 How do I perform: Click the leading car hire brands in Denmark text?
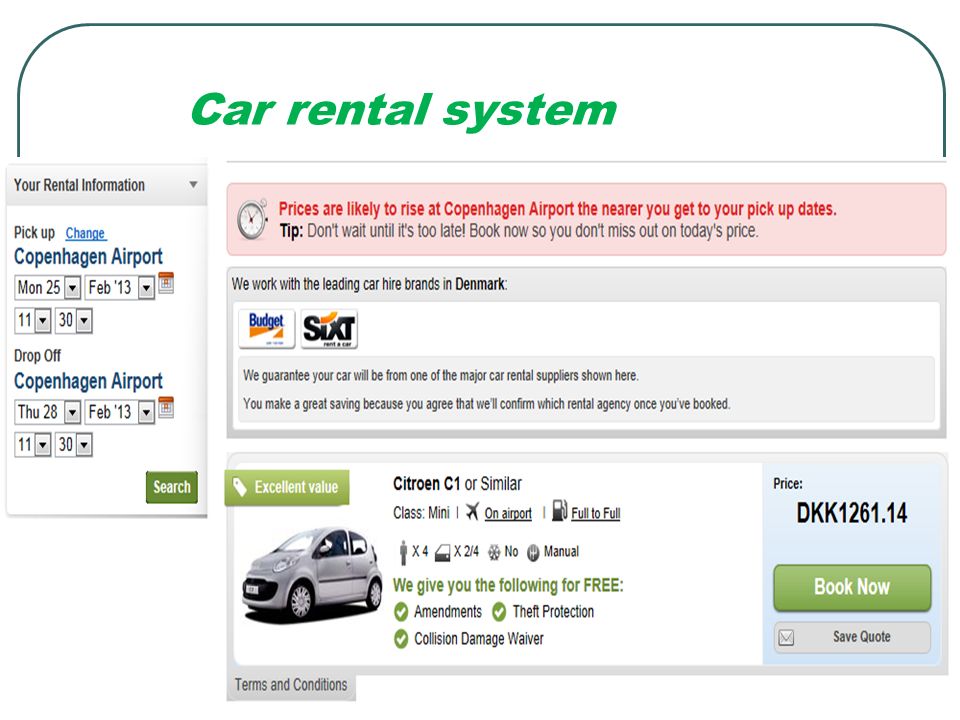pyautogui.click(x=369, y=284)
